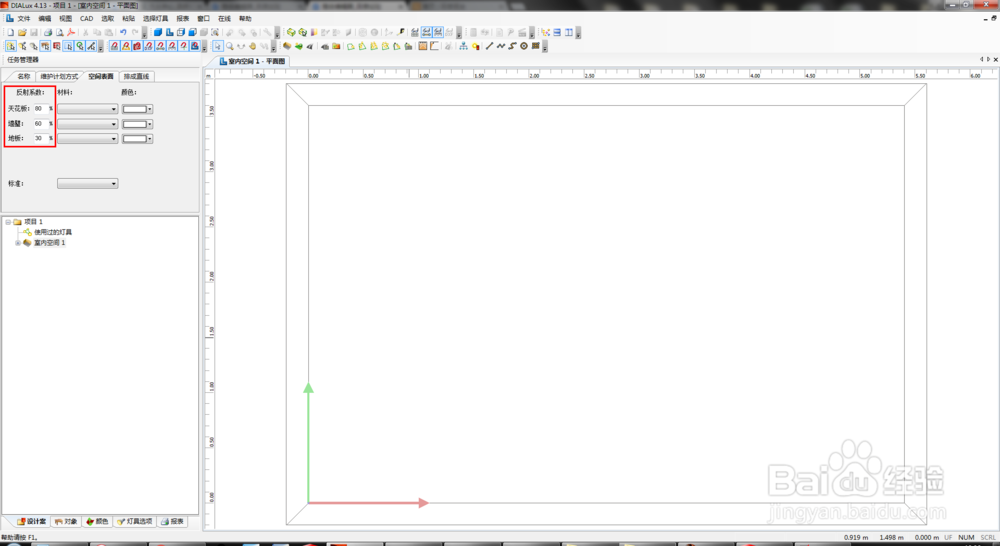Screen dimensions: 1000x546
Task: Expand the 室内空间 1 tree node
Action: pos(18,243)
